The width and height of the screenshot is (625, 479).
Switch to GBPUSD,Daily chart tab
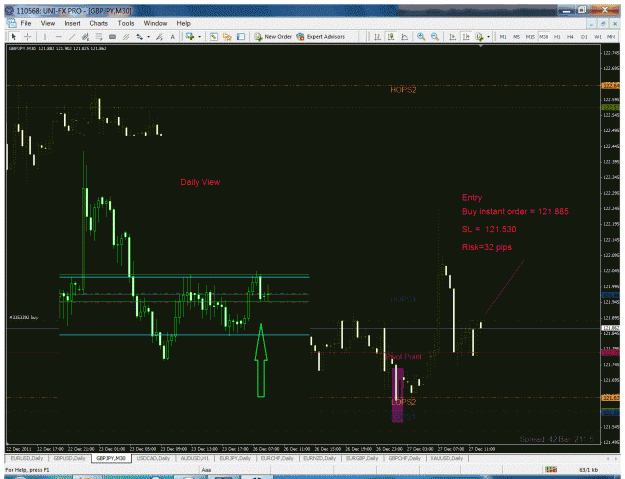click(69, 458)
